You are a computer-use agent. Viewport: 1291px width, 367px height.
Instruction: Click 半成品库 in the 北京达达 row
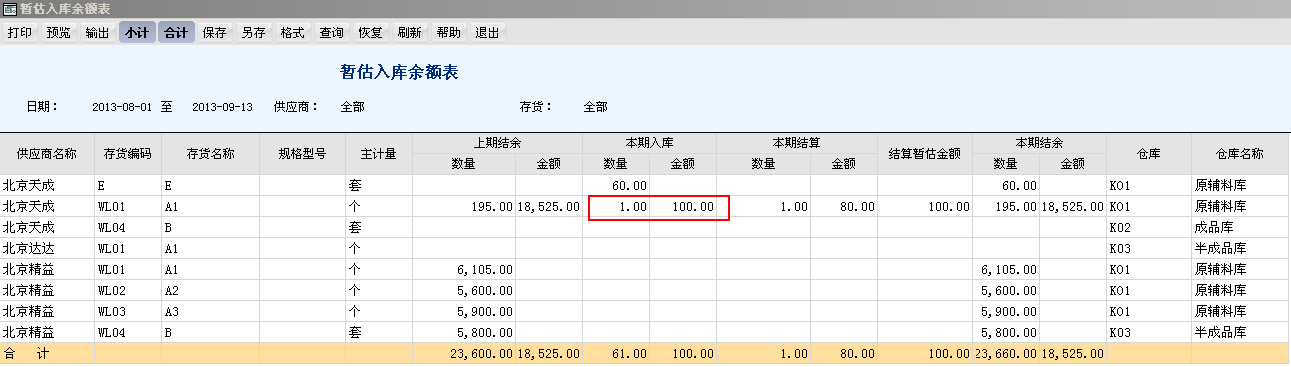[x=1240, y=249]
